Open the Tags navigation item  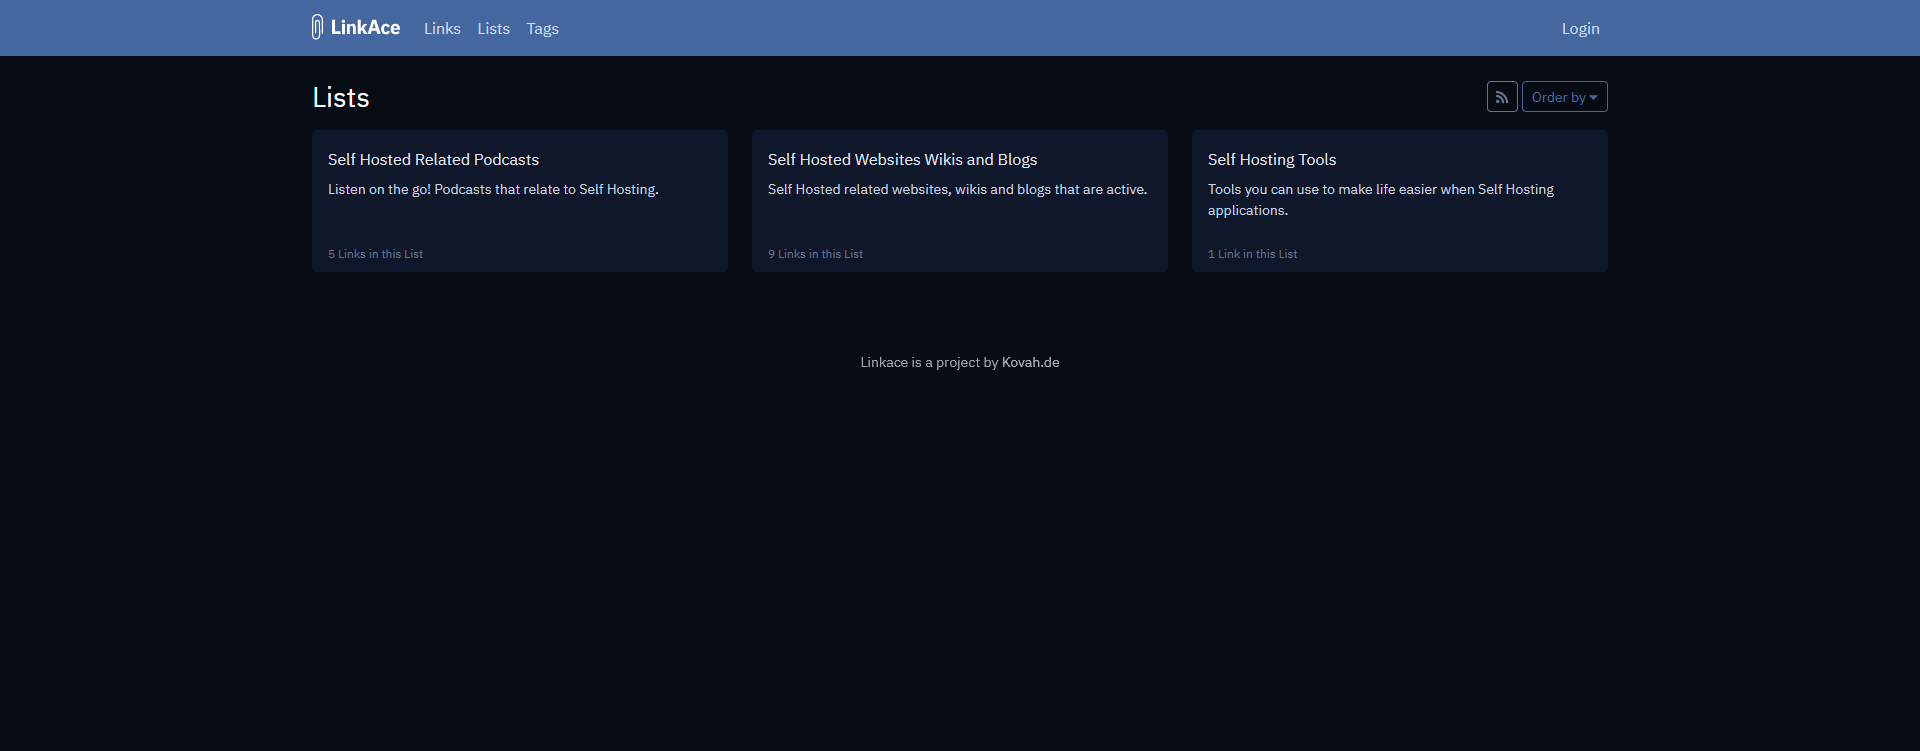(x=542, y=29)
